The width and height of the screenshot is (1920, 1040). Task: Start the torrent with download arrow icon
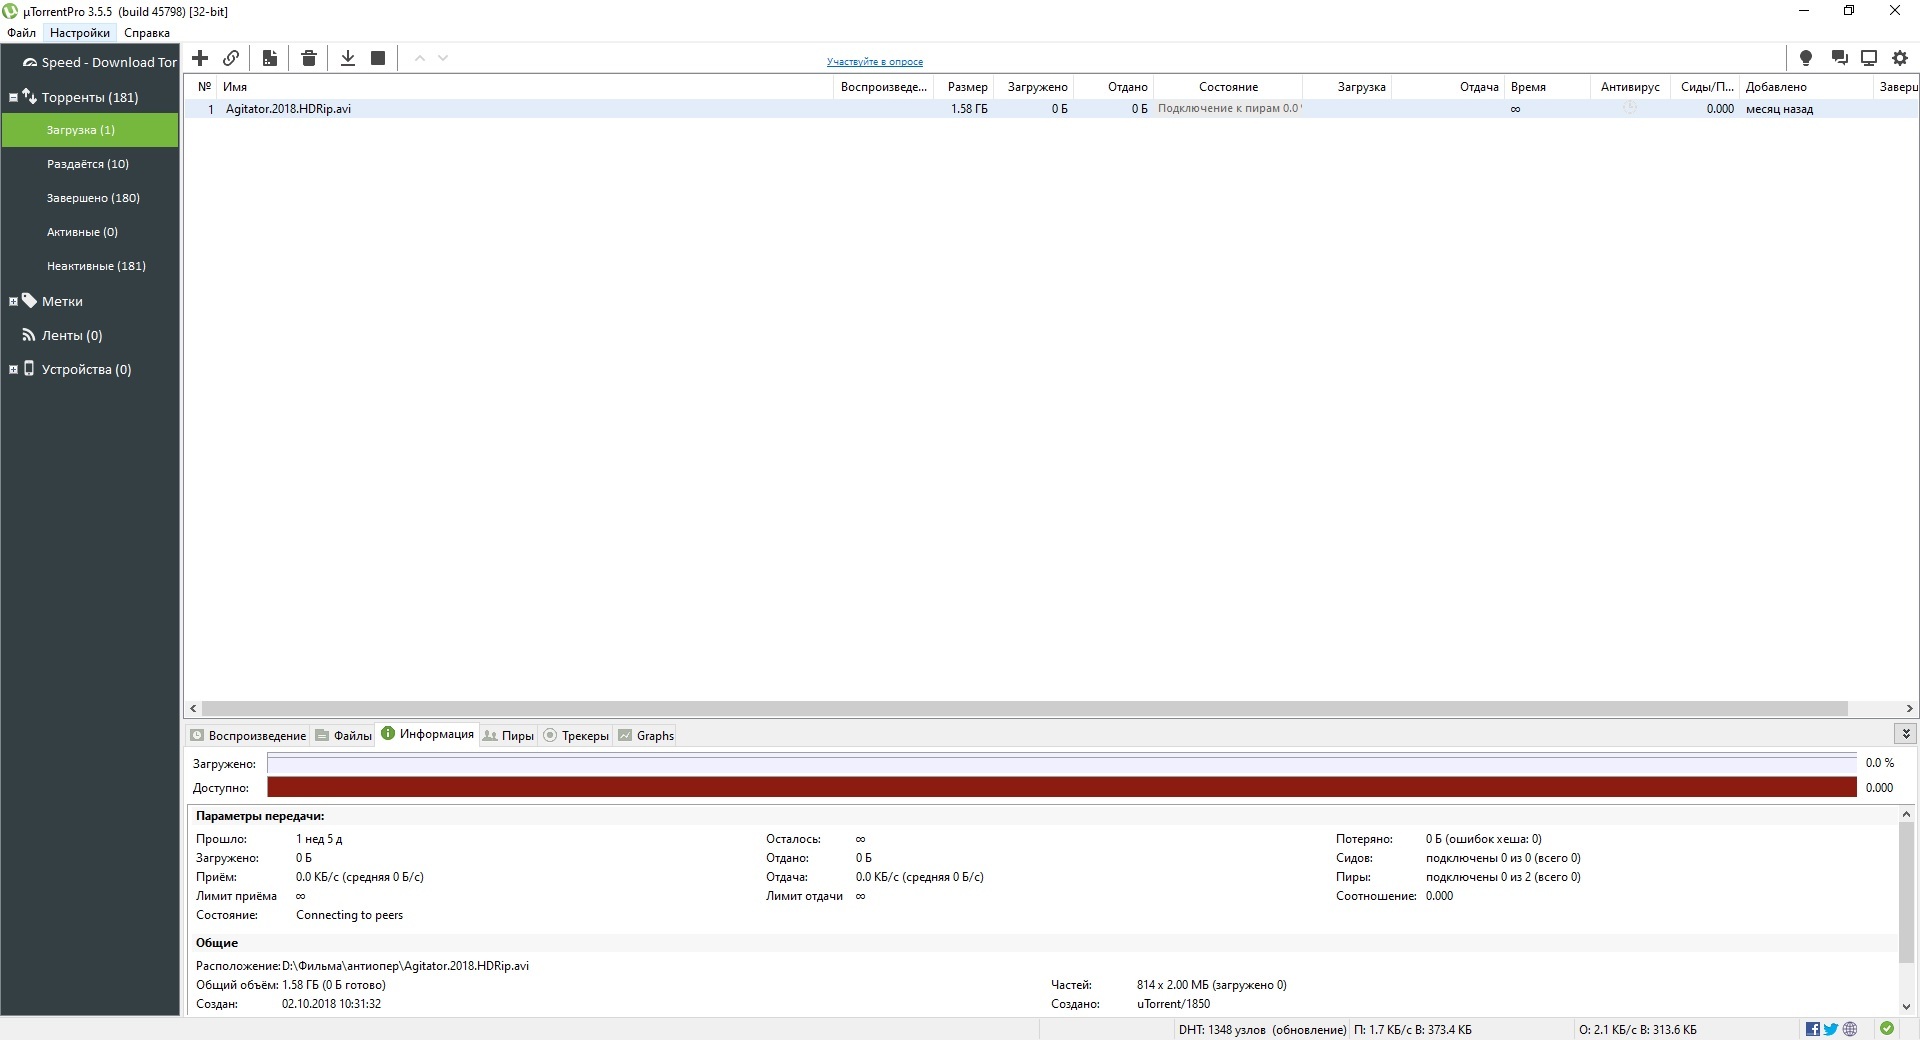348,58
